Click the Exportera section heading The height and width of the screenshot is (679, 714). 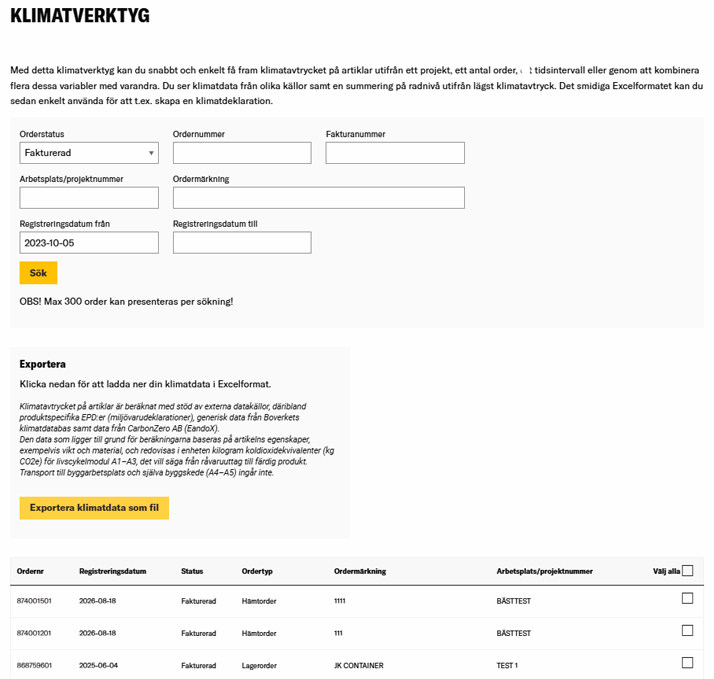pos(42,364)
